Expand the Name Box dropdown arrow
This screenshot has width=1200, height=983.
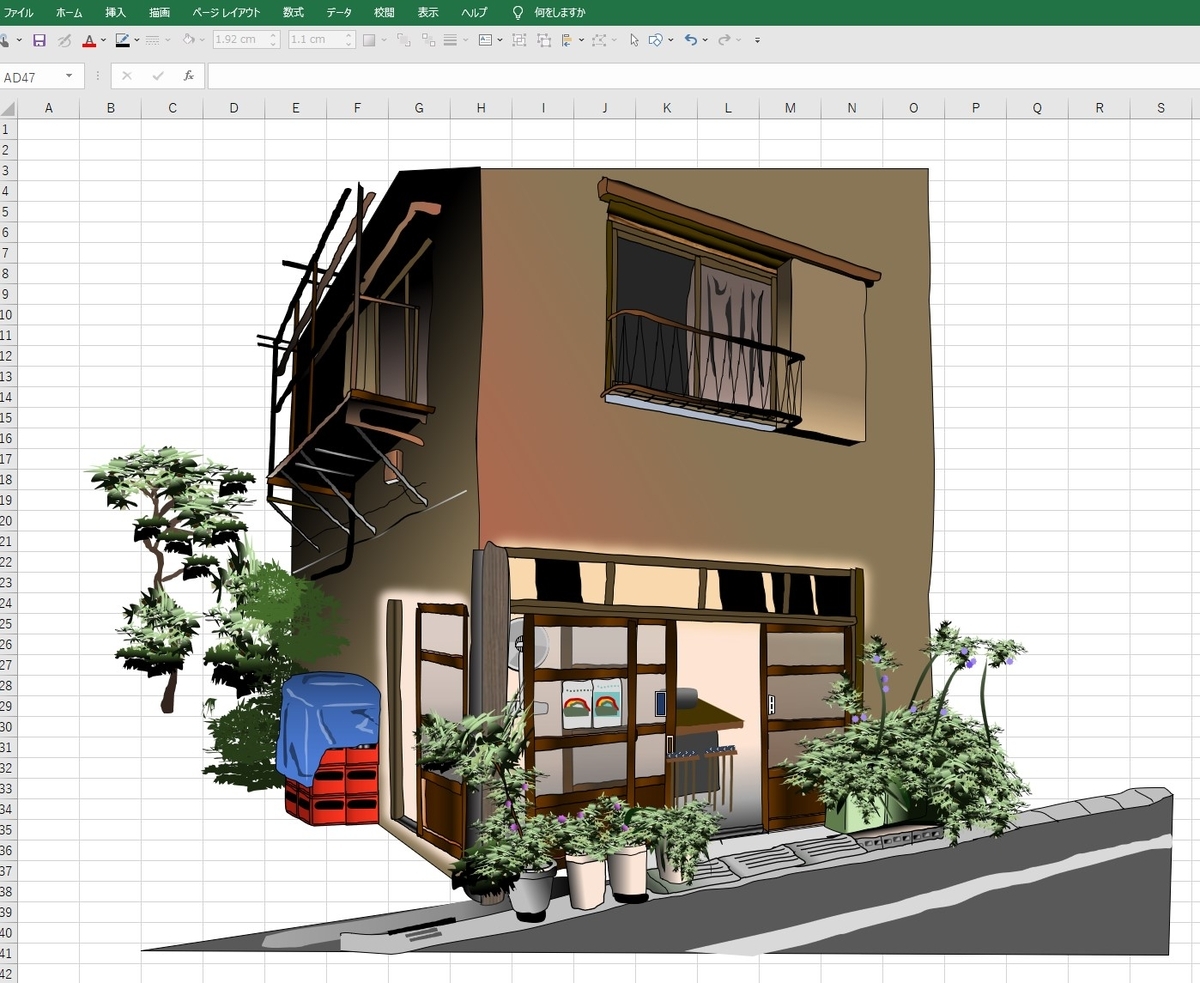pos(69,76)
